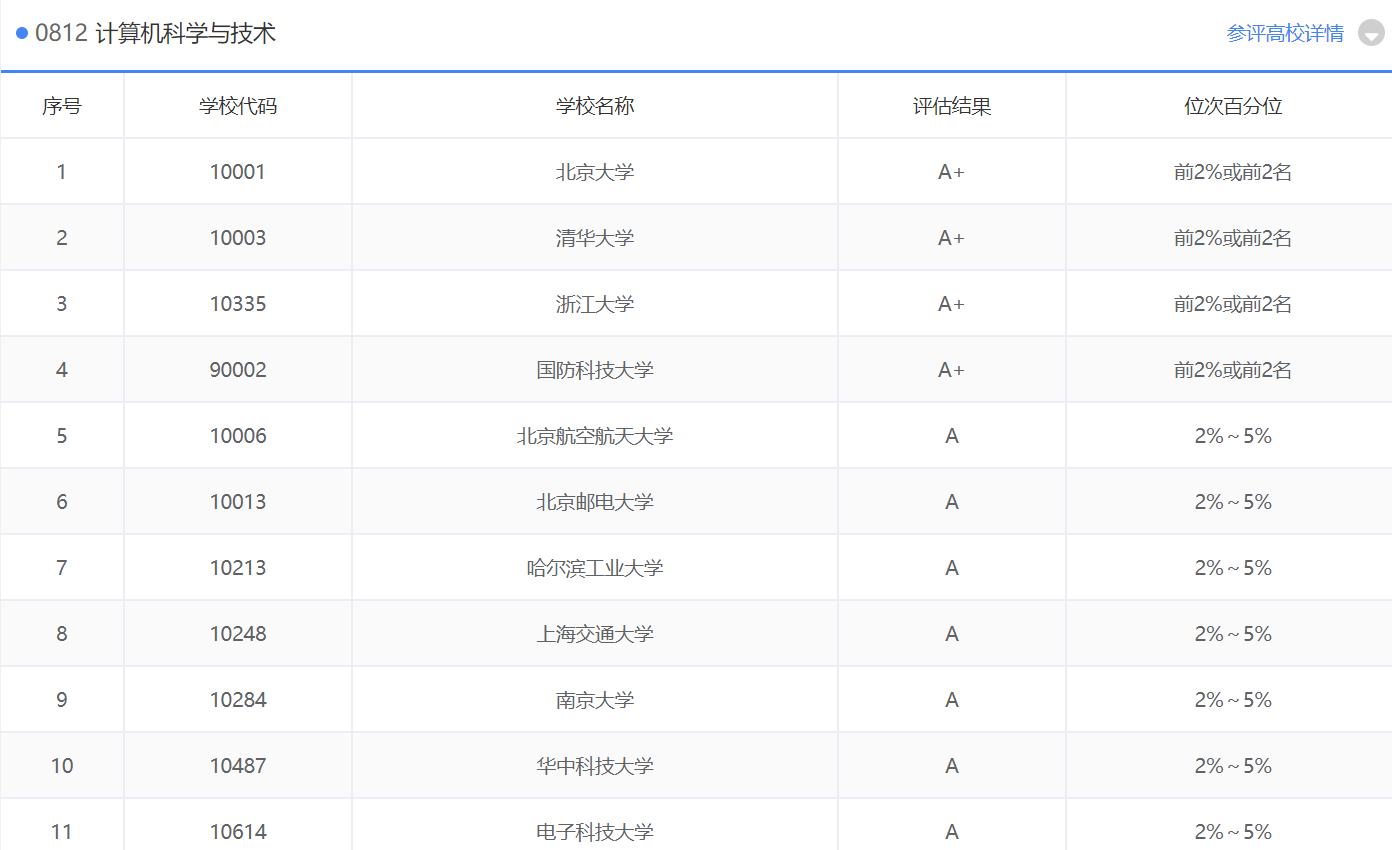Screen dimensions: 1392x850
Task: Select school code 10614
Action: (238, 832)
